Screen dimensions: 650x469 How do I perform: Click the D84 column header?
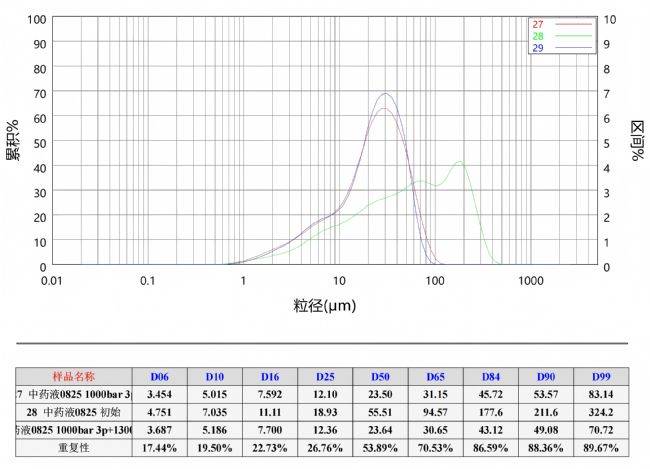(491, 377)
